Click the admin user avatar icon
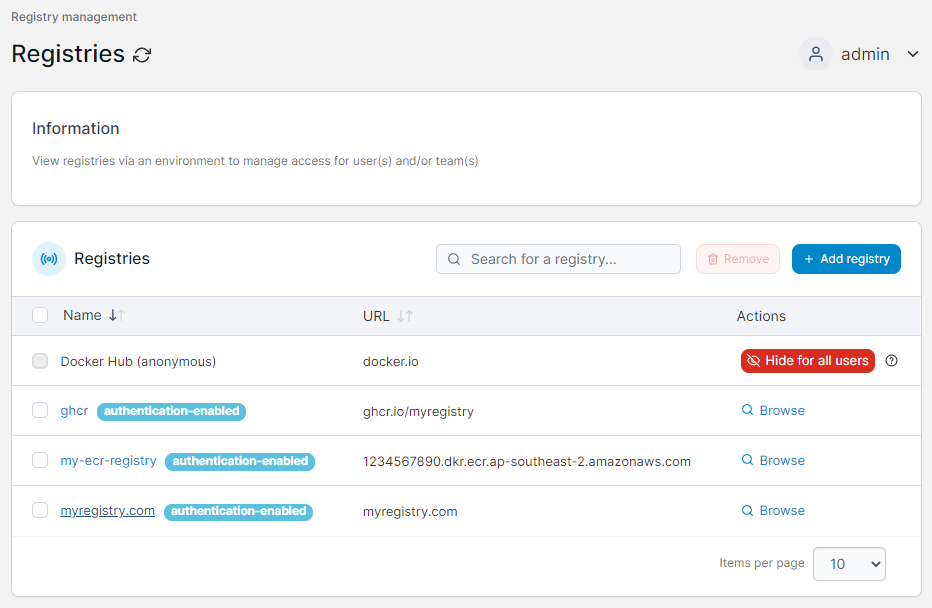 coord(816,54)
